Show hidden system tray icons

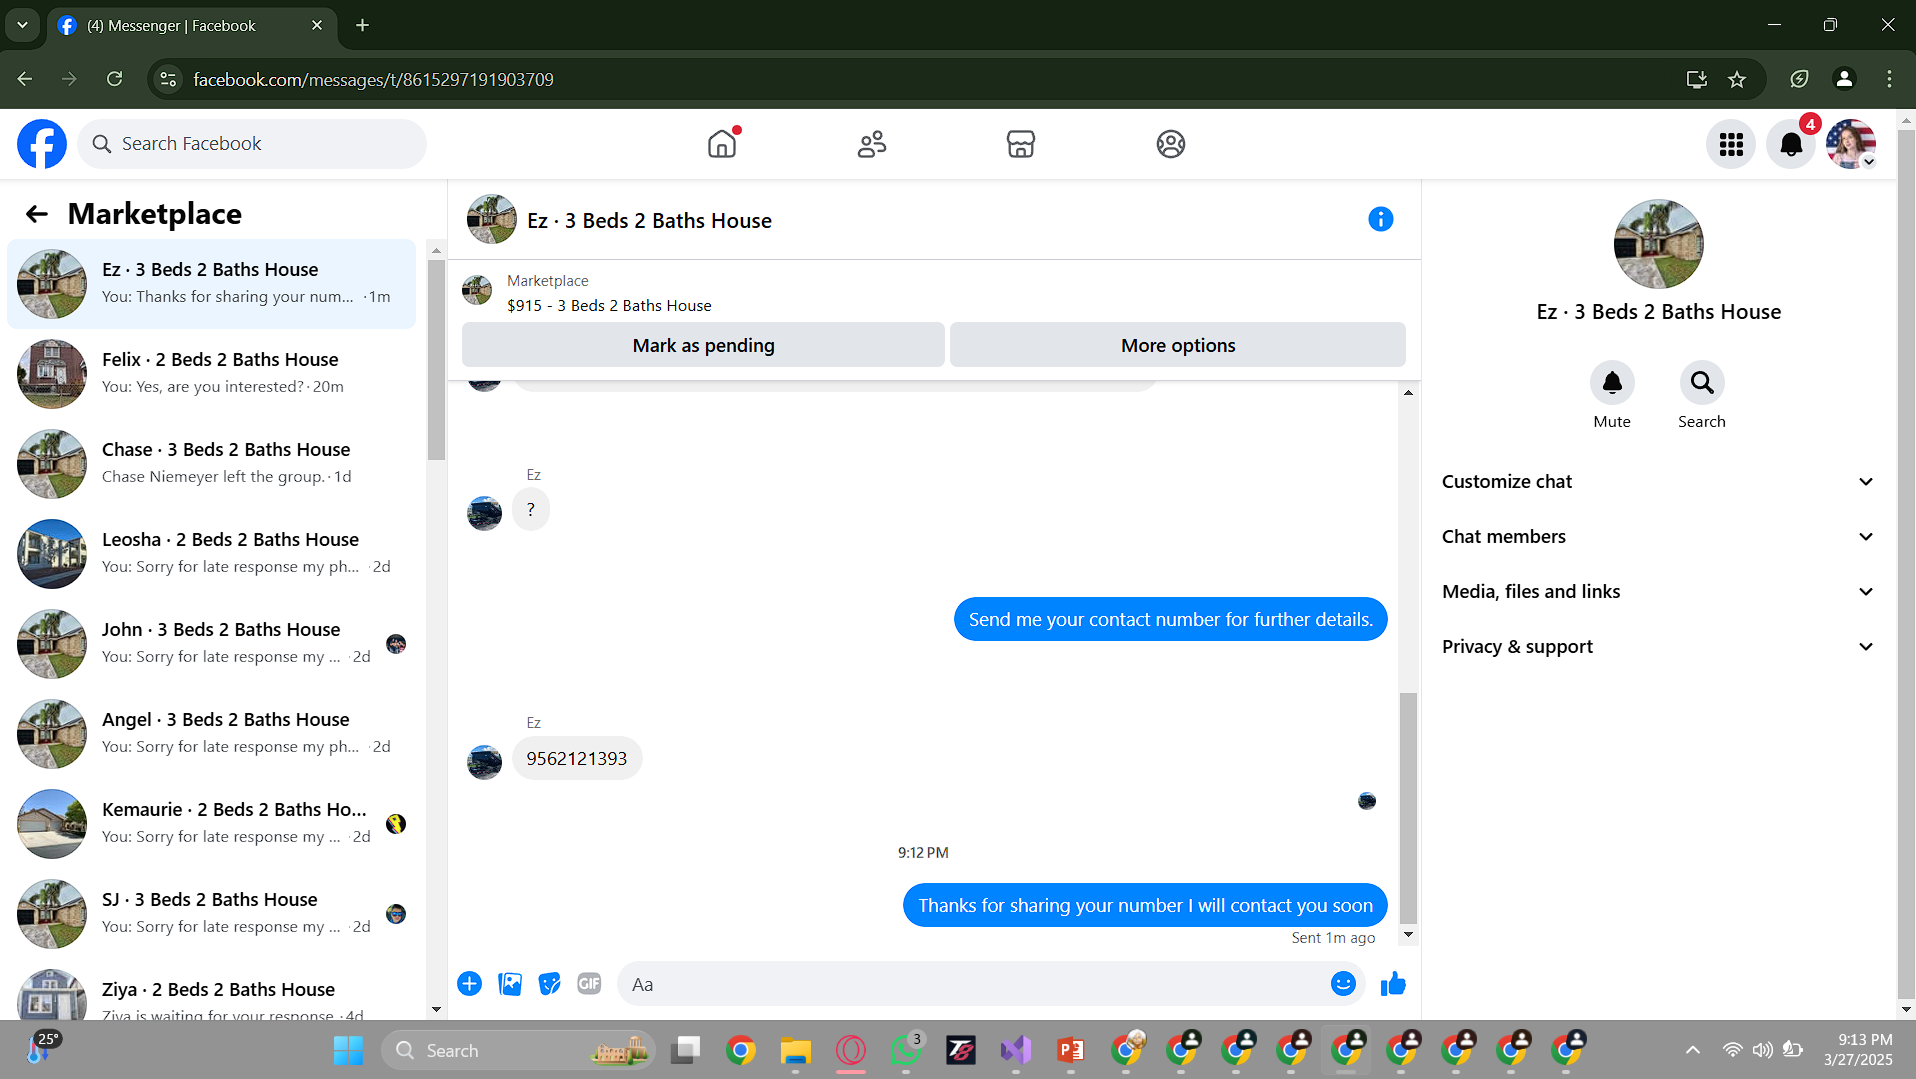(x=1692, y=1050)
